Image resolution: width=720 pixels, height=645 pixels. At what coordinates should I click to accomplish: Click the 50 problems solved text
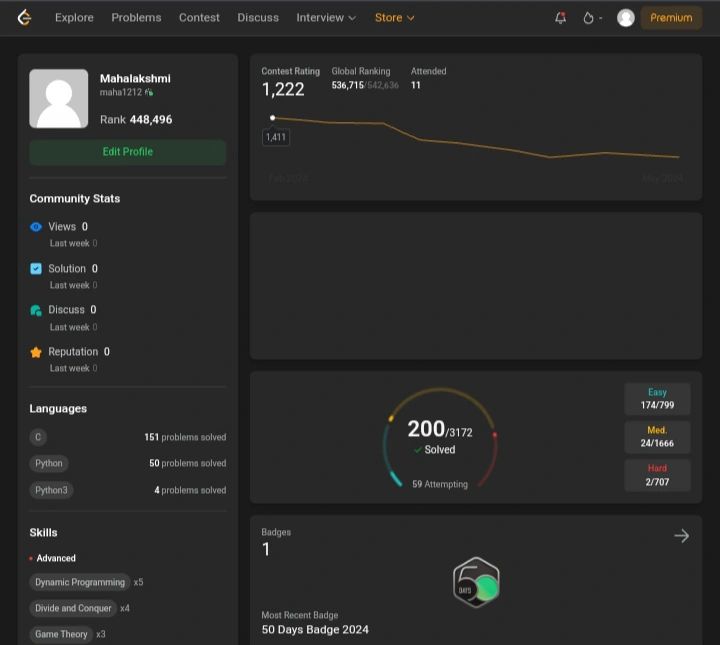(187, 463)
